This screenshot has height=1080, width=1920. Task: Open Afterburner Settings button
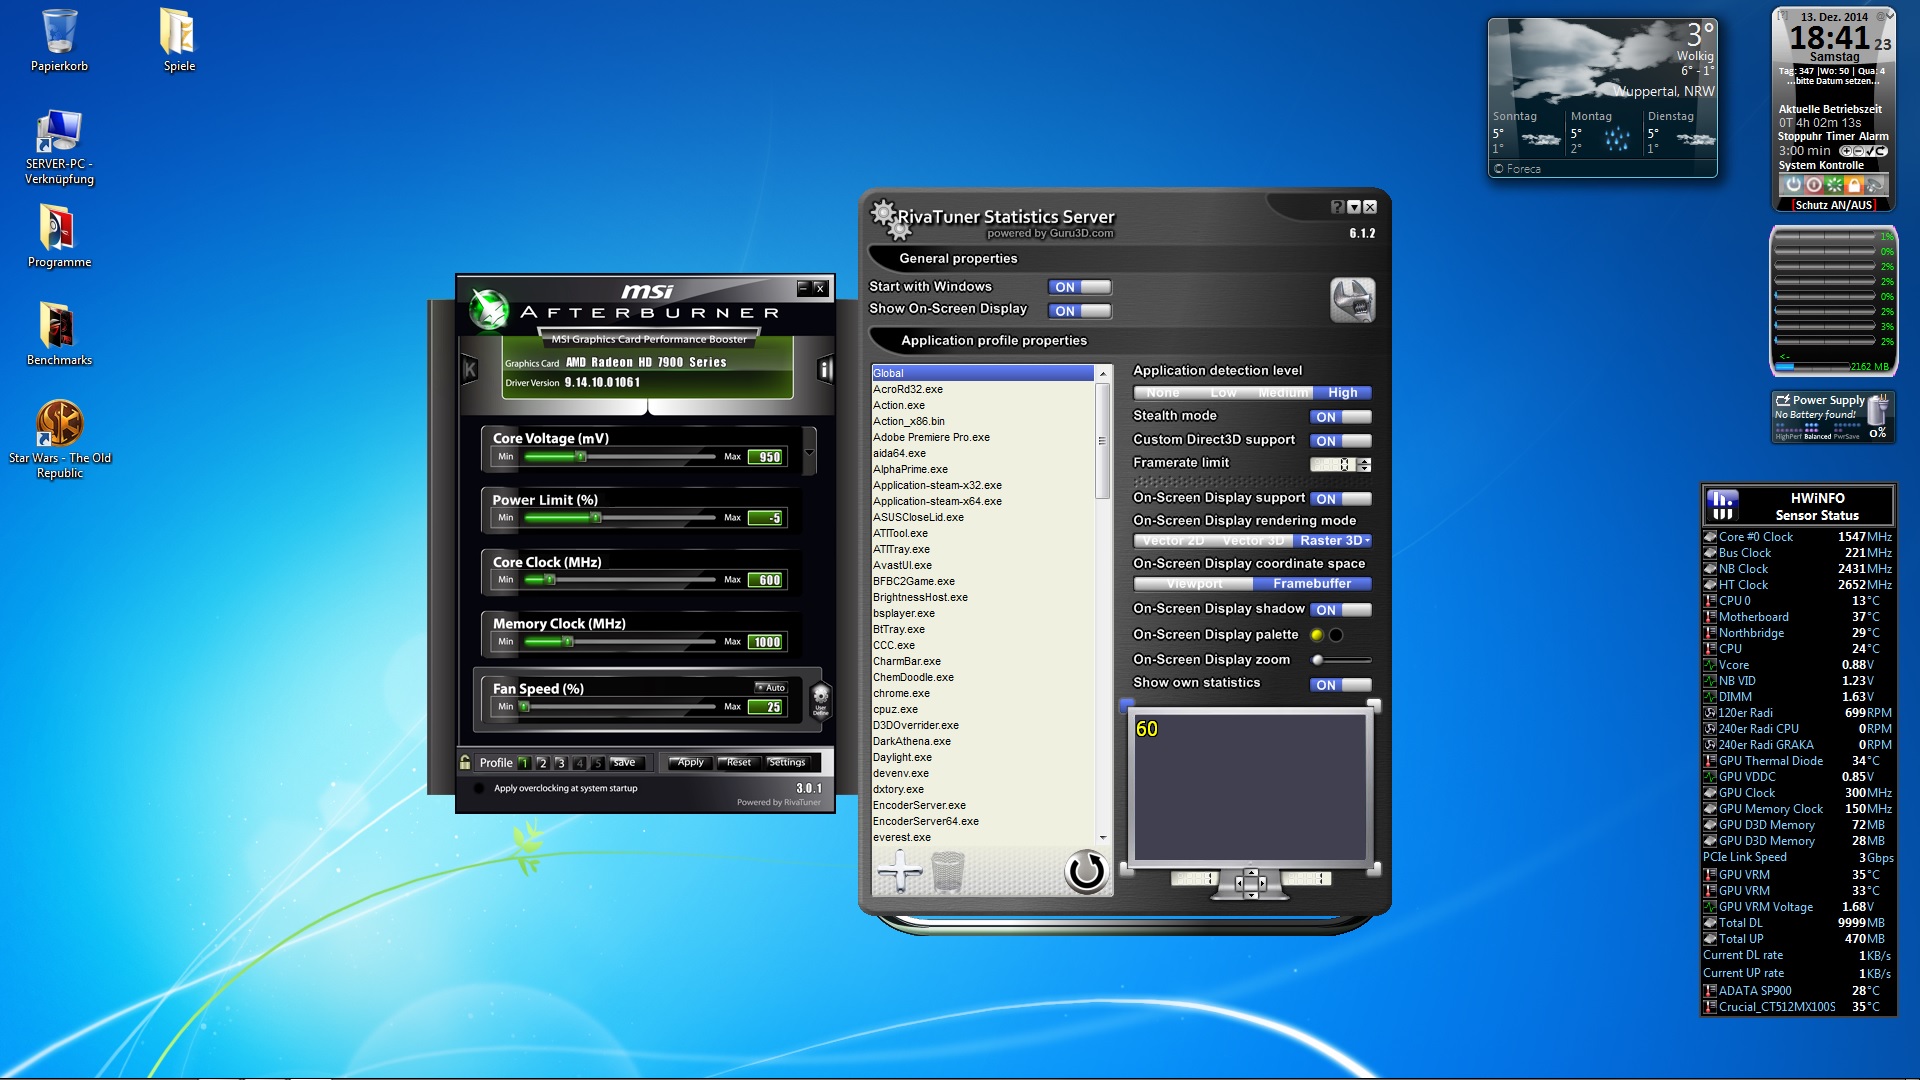click(x=787, y=762)
